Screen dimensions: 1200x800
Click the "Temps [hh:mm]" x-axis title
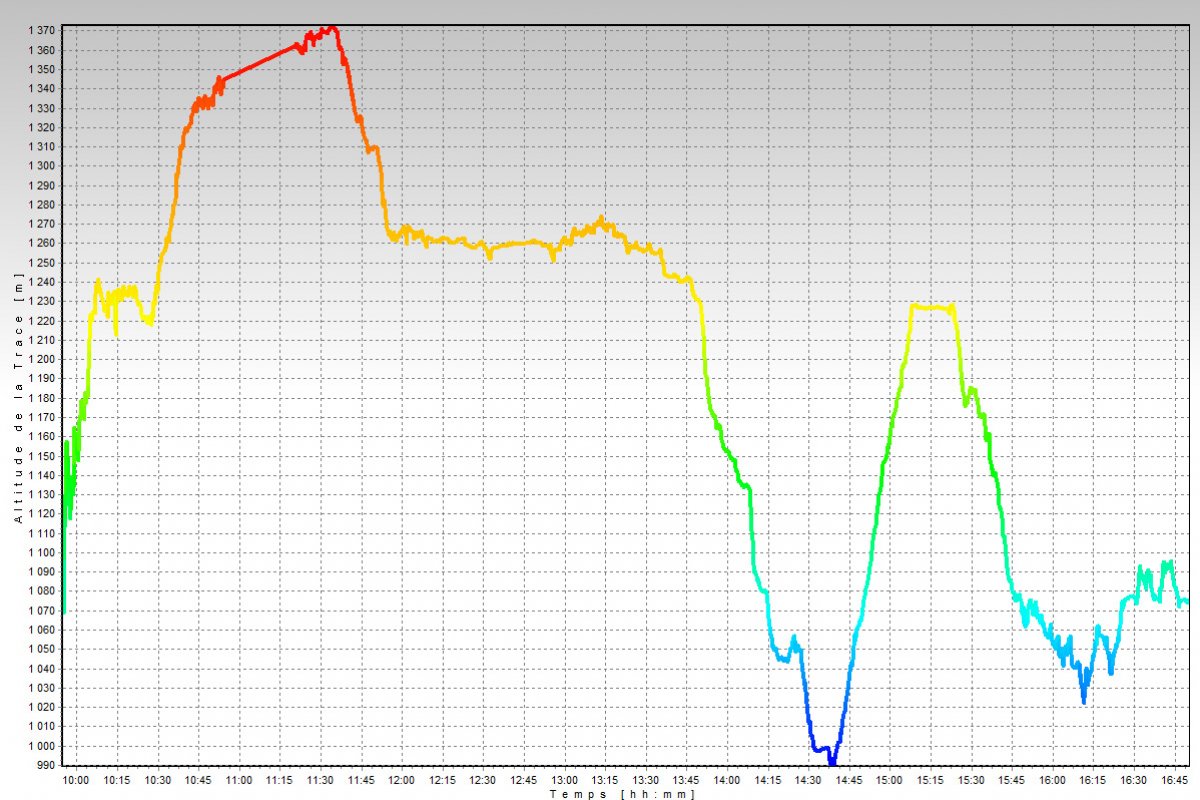[x=622, y=793]
